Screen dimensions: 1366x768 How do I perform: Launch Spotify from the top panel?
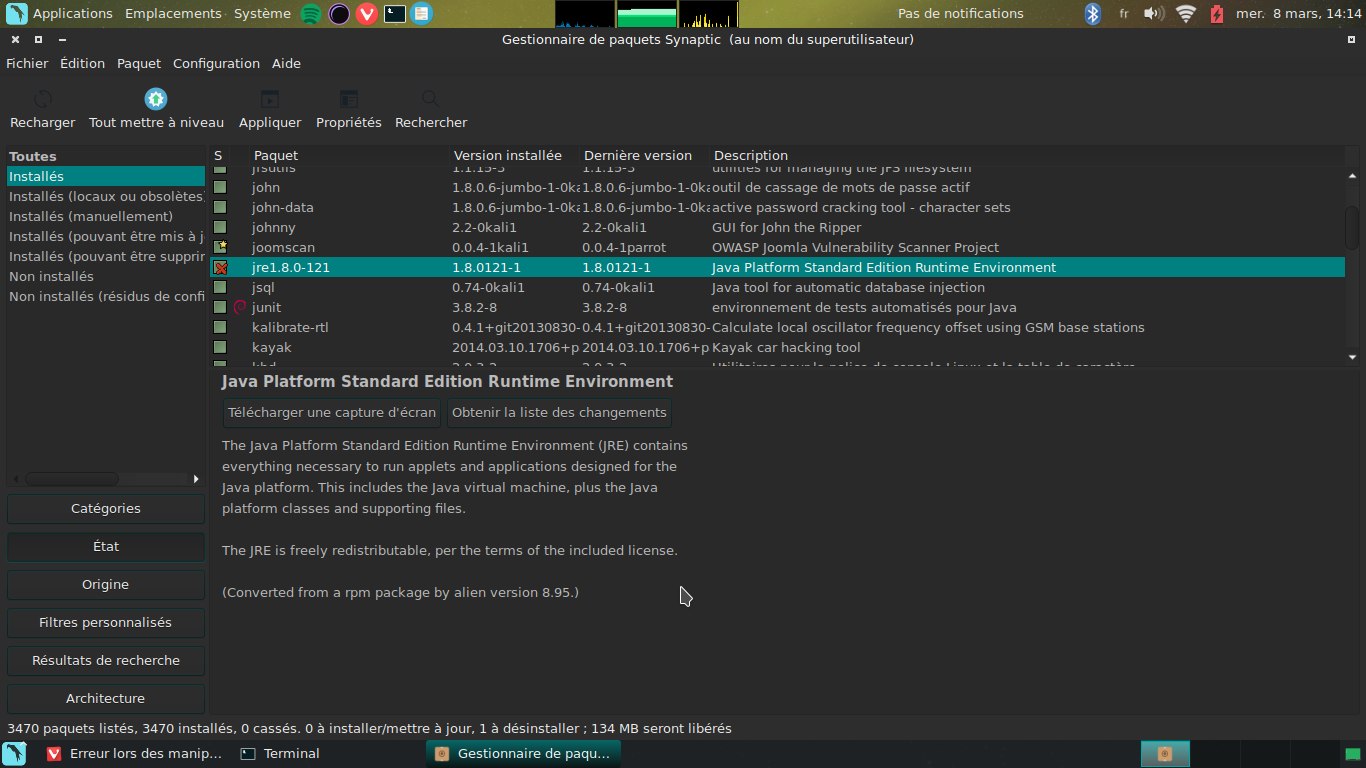coord(311,14)
